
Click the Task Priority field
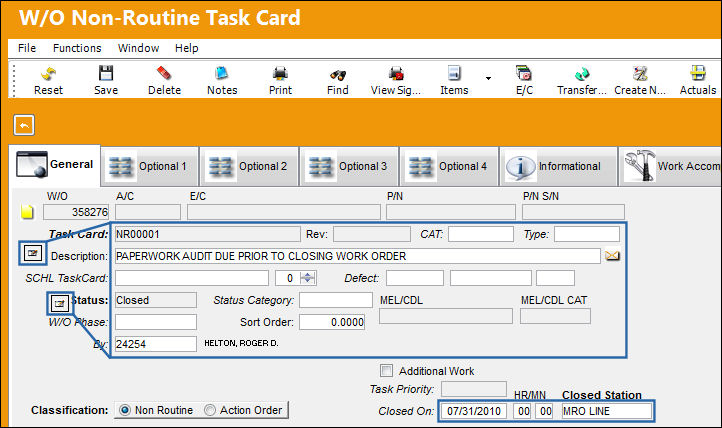[x=474, y=388]
